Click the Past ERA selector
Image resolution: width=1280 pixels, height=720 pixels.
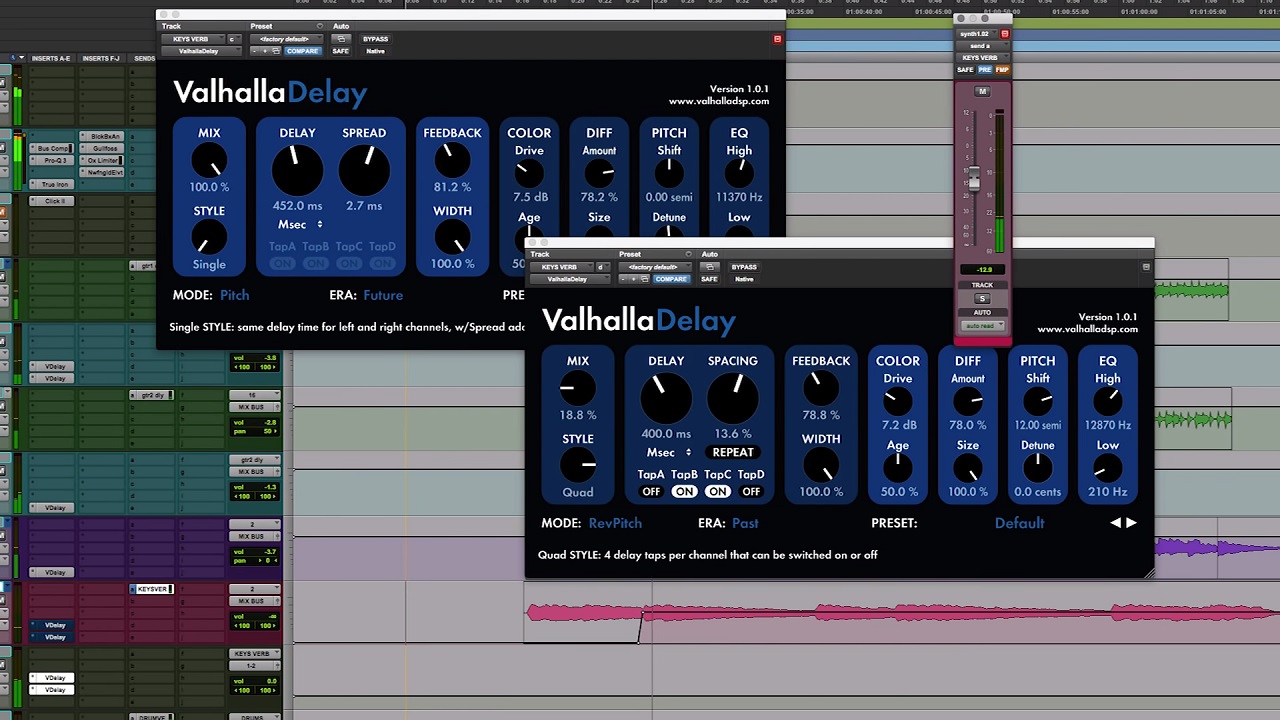745,523
